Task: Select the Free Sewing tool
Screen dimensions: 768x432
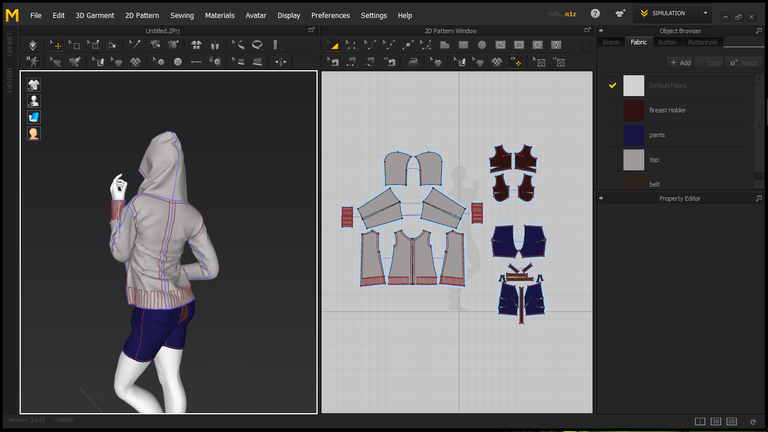Action: [x=370, y=62]
